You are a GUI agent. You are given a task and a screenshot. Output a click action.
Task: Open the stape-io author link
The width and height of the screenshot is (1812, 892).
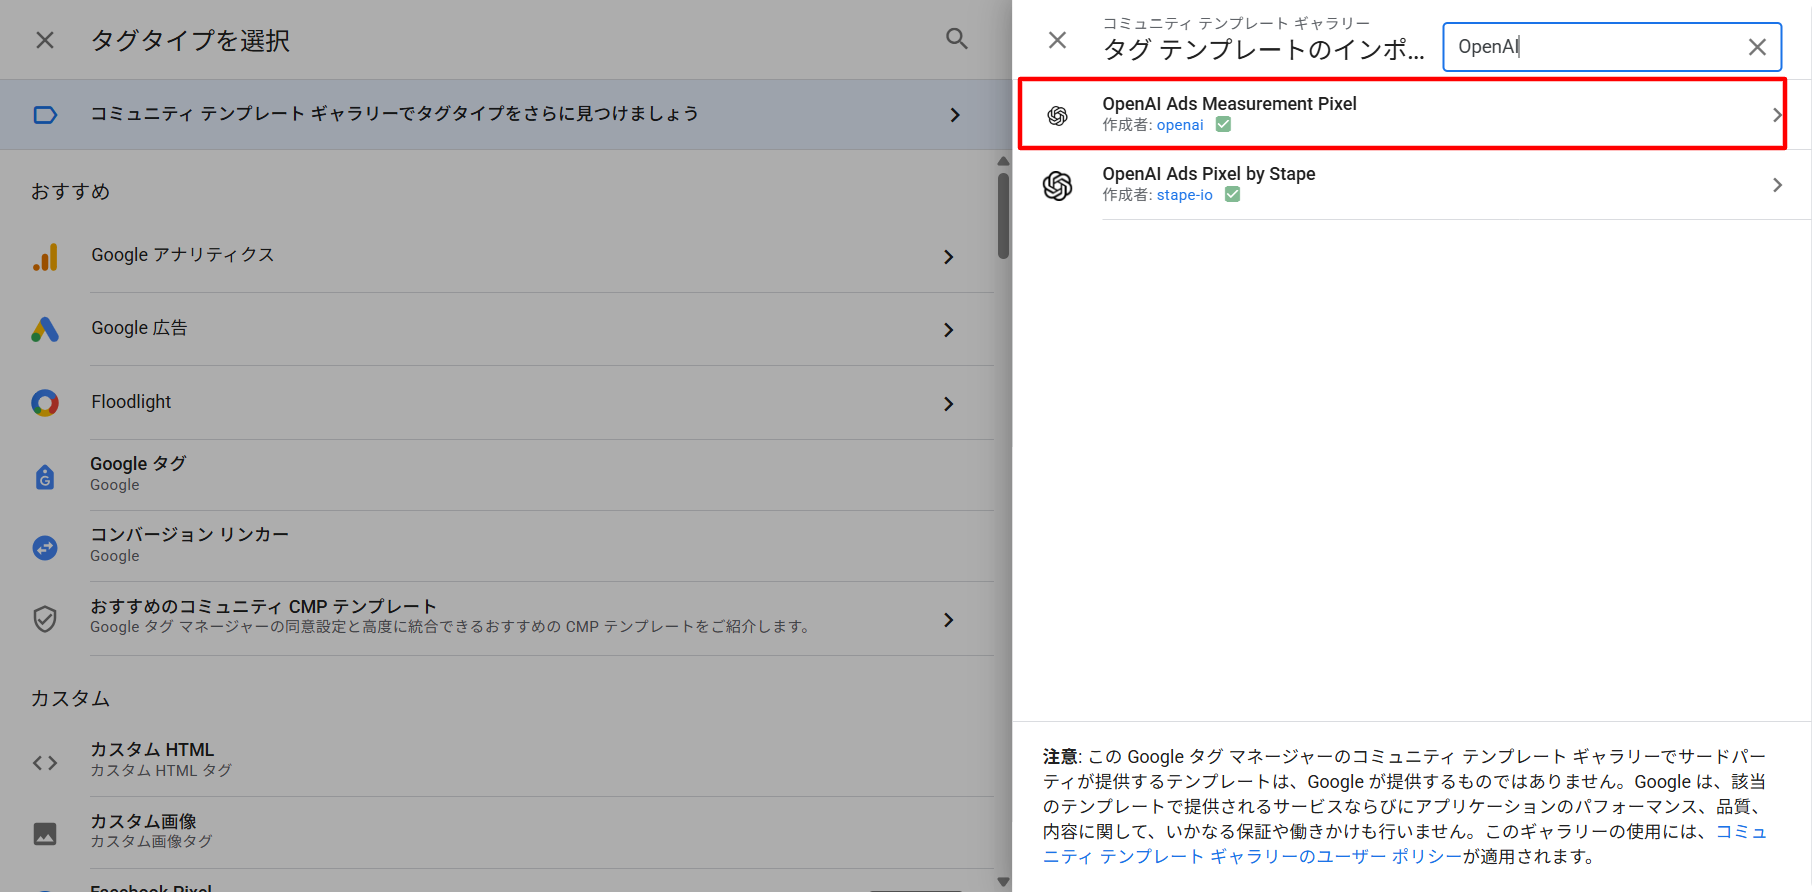click(1185, 195)
